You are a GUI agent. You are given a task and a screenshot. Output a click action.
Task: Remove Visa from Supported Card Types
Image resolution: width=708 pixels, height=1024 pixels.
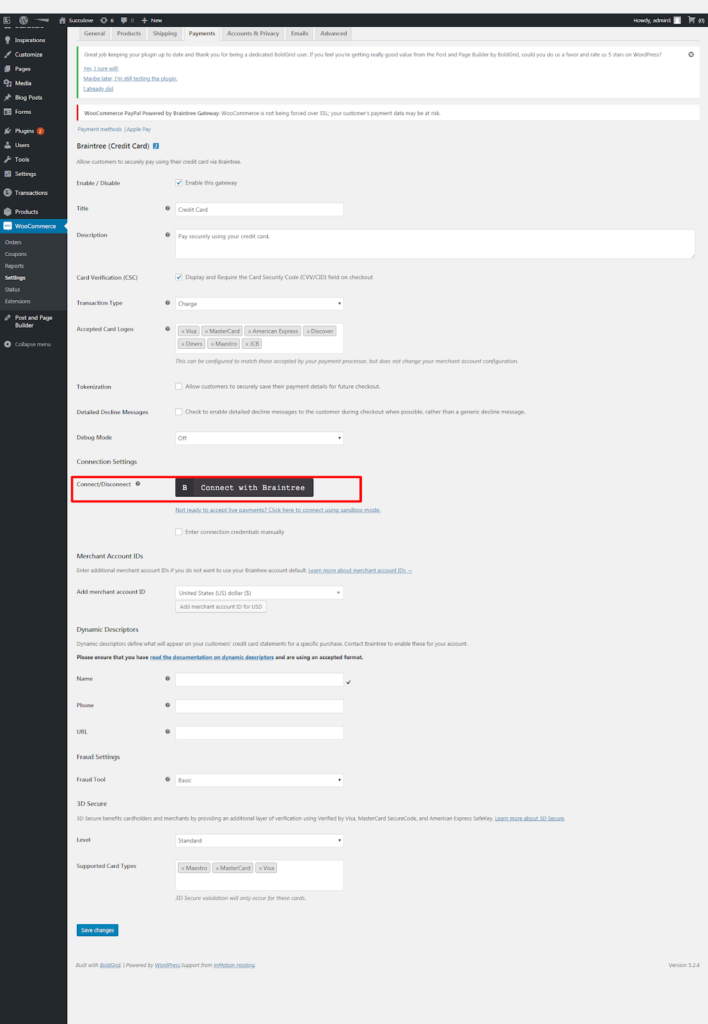pos(260,868)
